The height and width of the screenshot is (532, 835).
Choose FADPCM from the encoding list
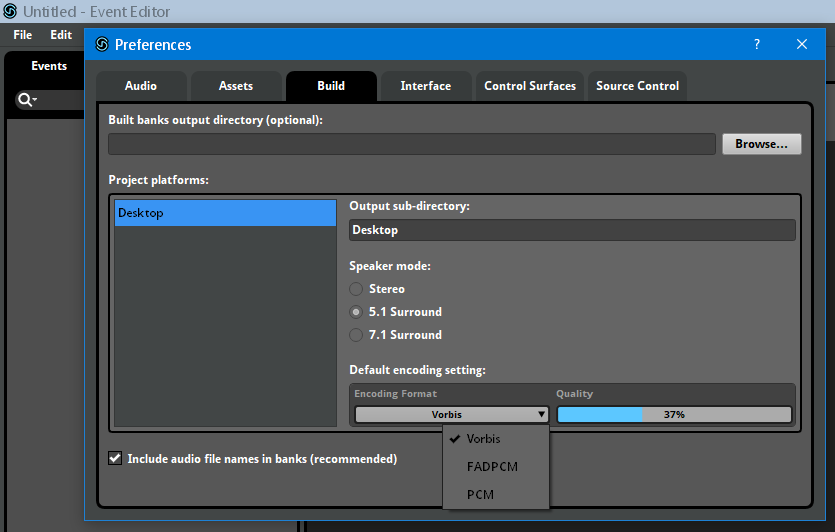click(x=492, y=467)
